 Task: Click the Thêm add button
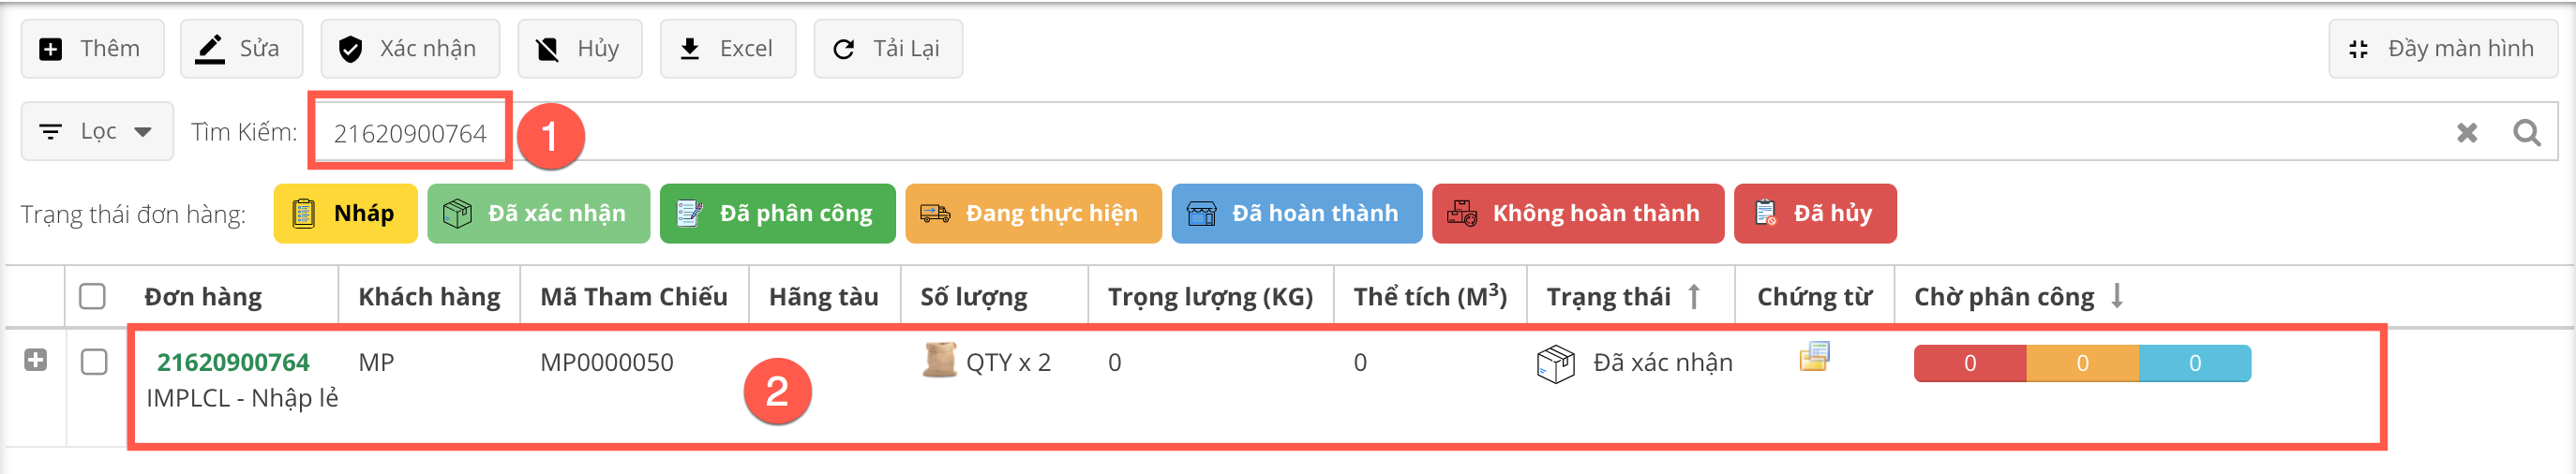[x=92, y=49]
